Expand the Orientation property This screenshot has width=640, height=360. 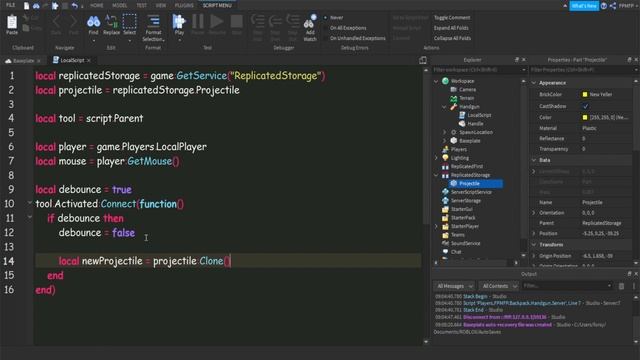(x=534, y=213)
